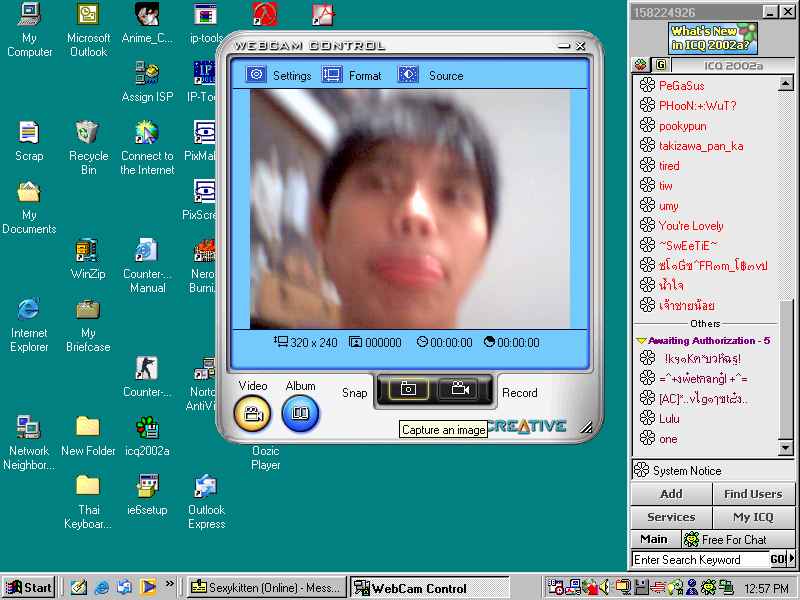The image size is (800, 600).
Task: Switch to Video mode using the yellow icon
Action: [253, 413]
